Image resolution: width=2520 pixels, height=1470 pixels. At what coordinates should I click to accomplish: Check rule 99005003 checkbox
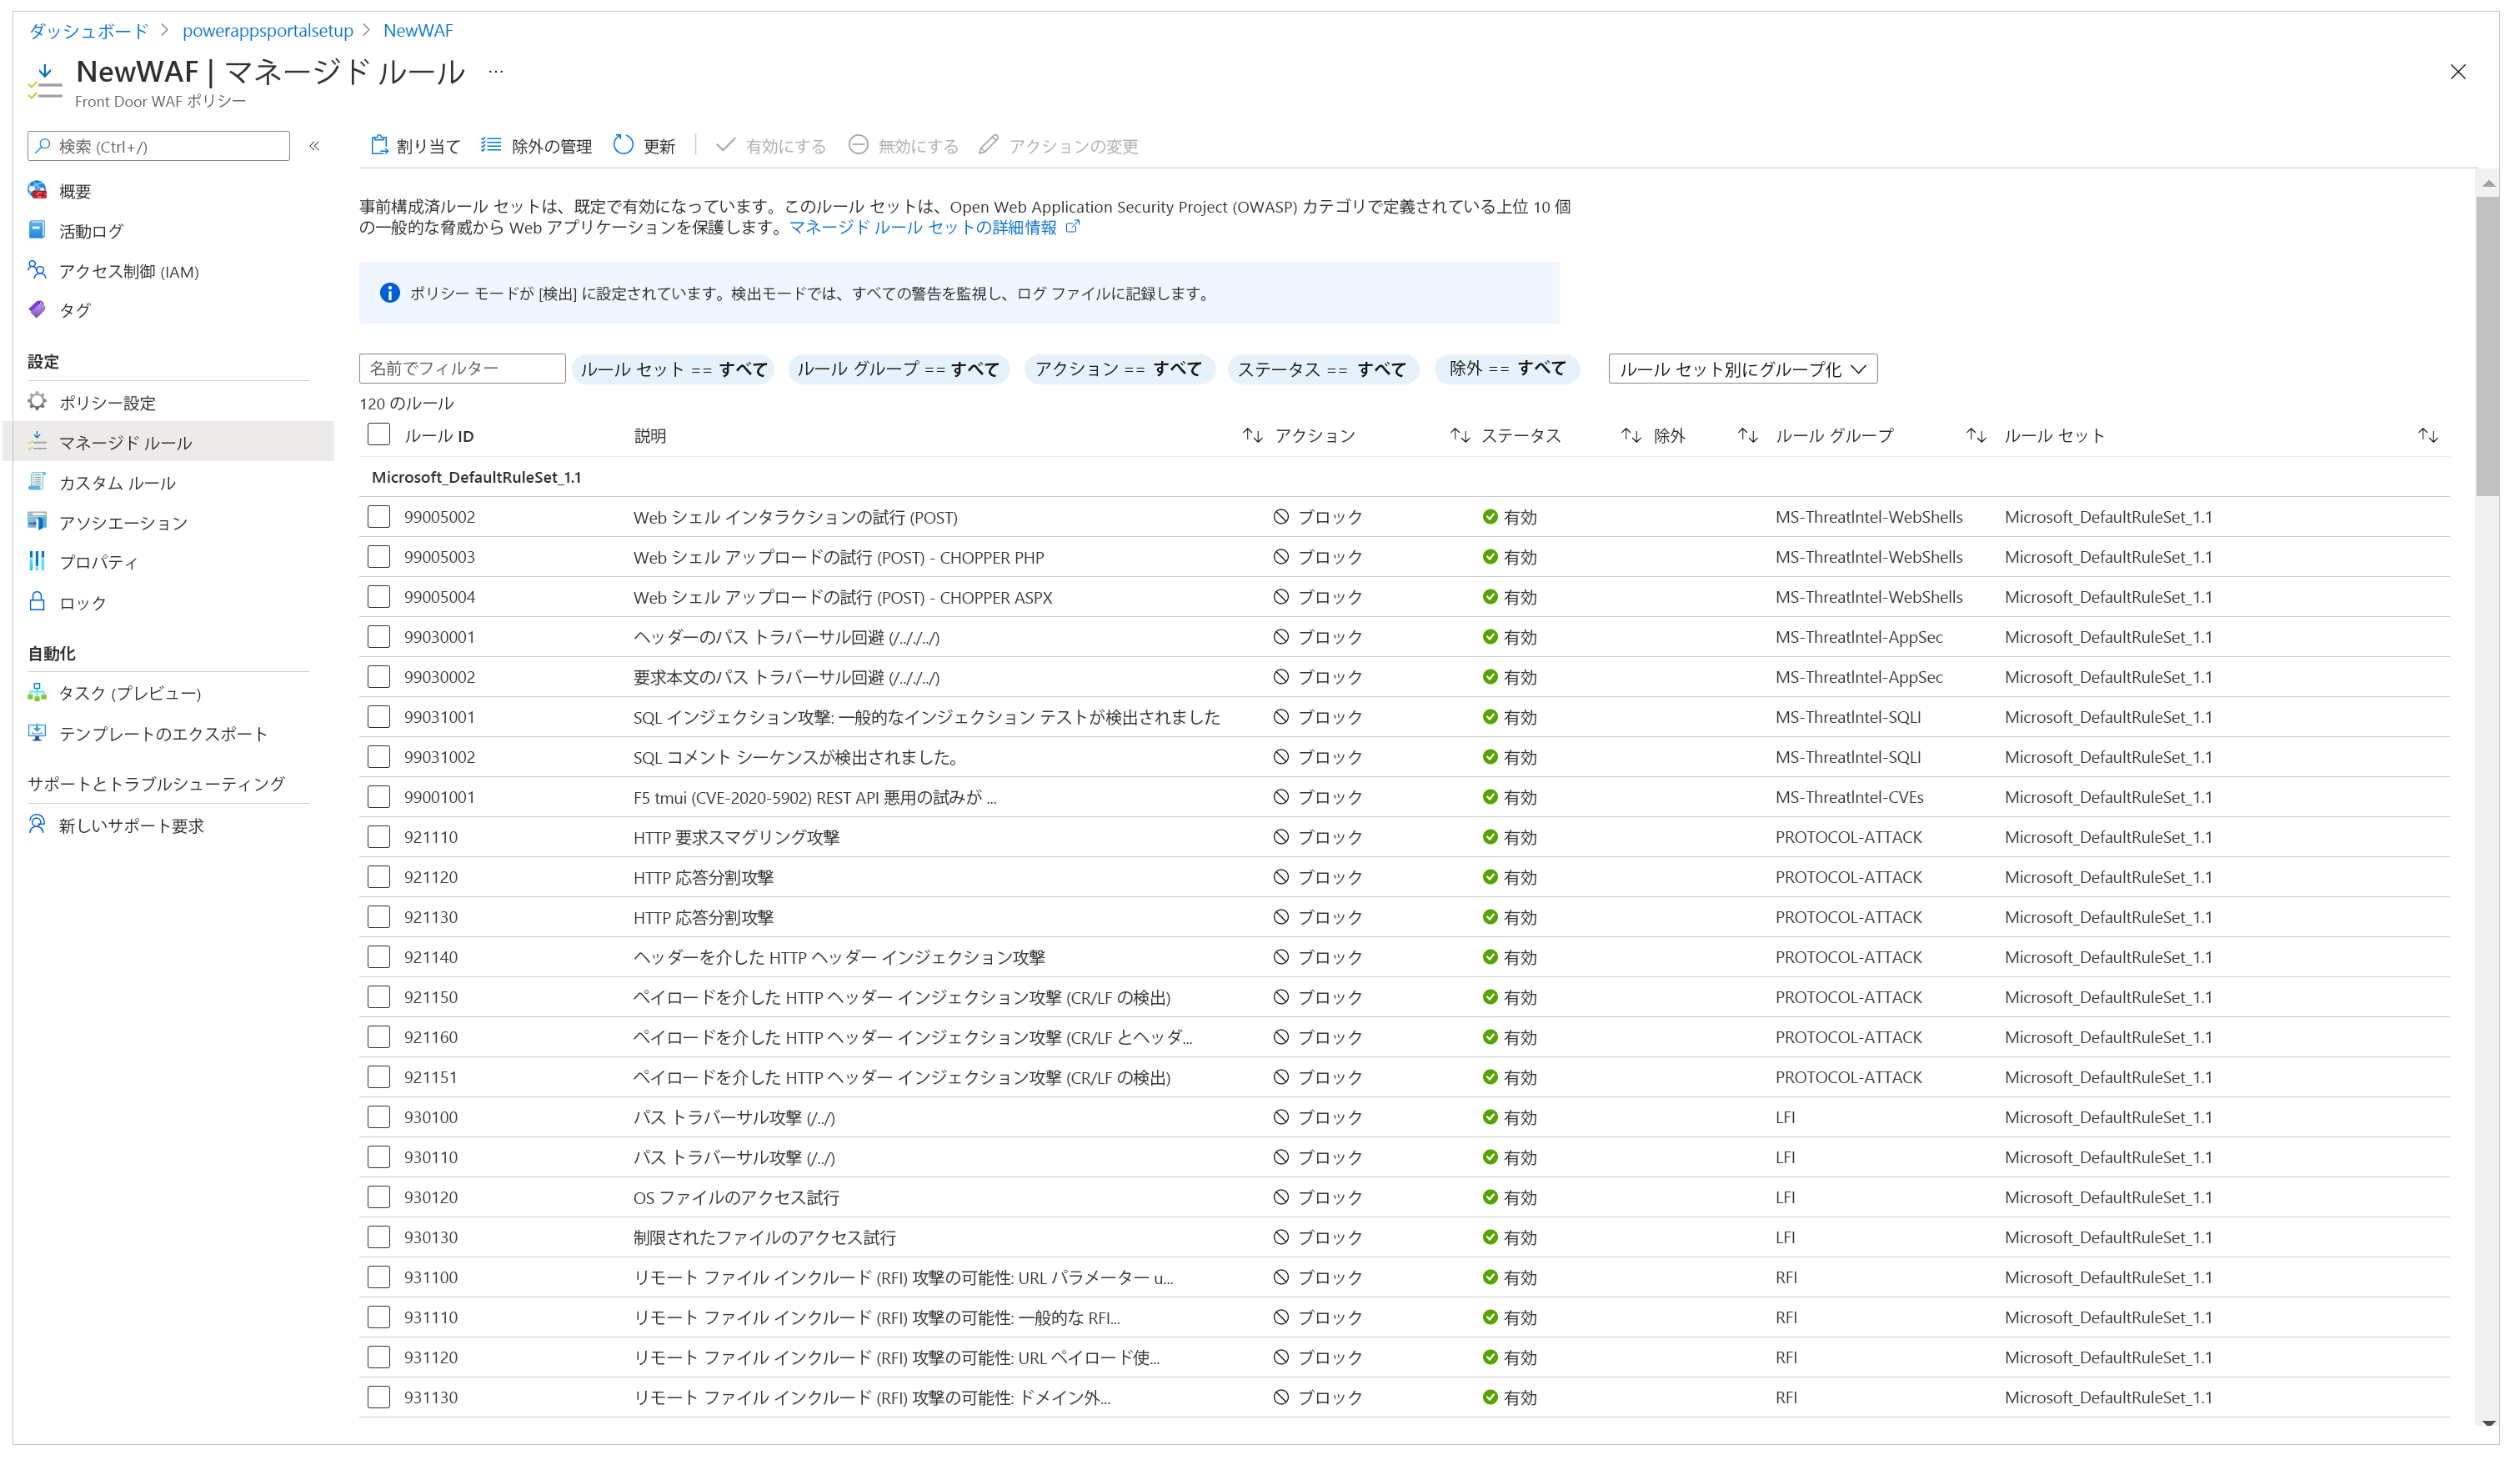[378, 556]
